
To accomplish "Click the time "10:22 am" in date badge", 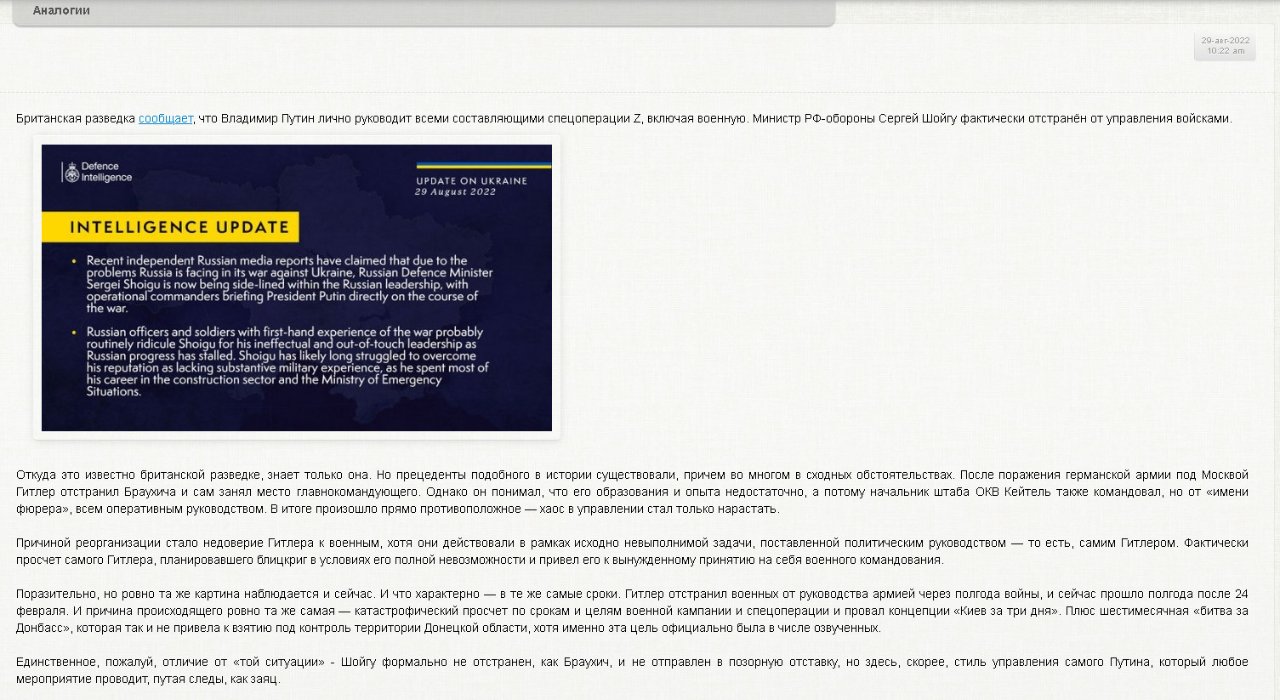I will 1225,50.
